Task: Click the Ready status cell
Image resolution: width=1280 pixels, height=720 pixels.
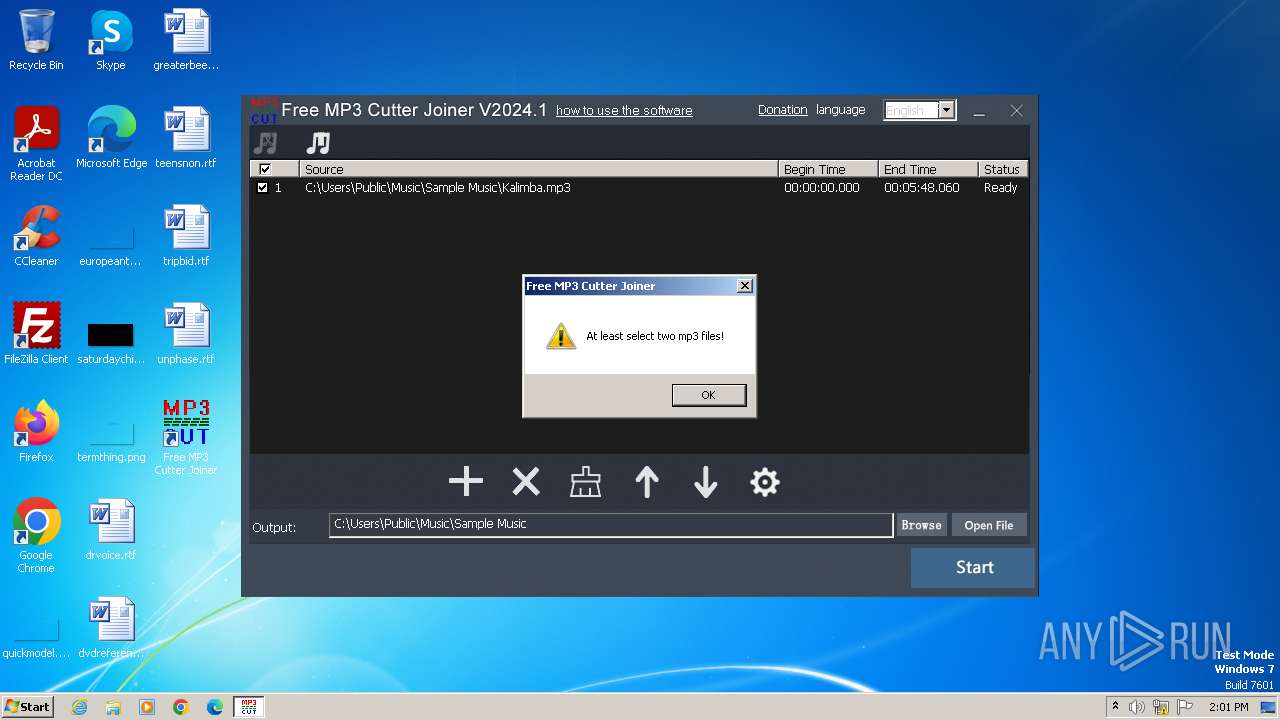Action: (x=1000, y=187)
